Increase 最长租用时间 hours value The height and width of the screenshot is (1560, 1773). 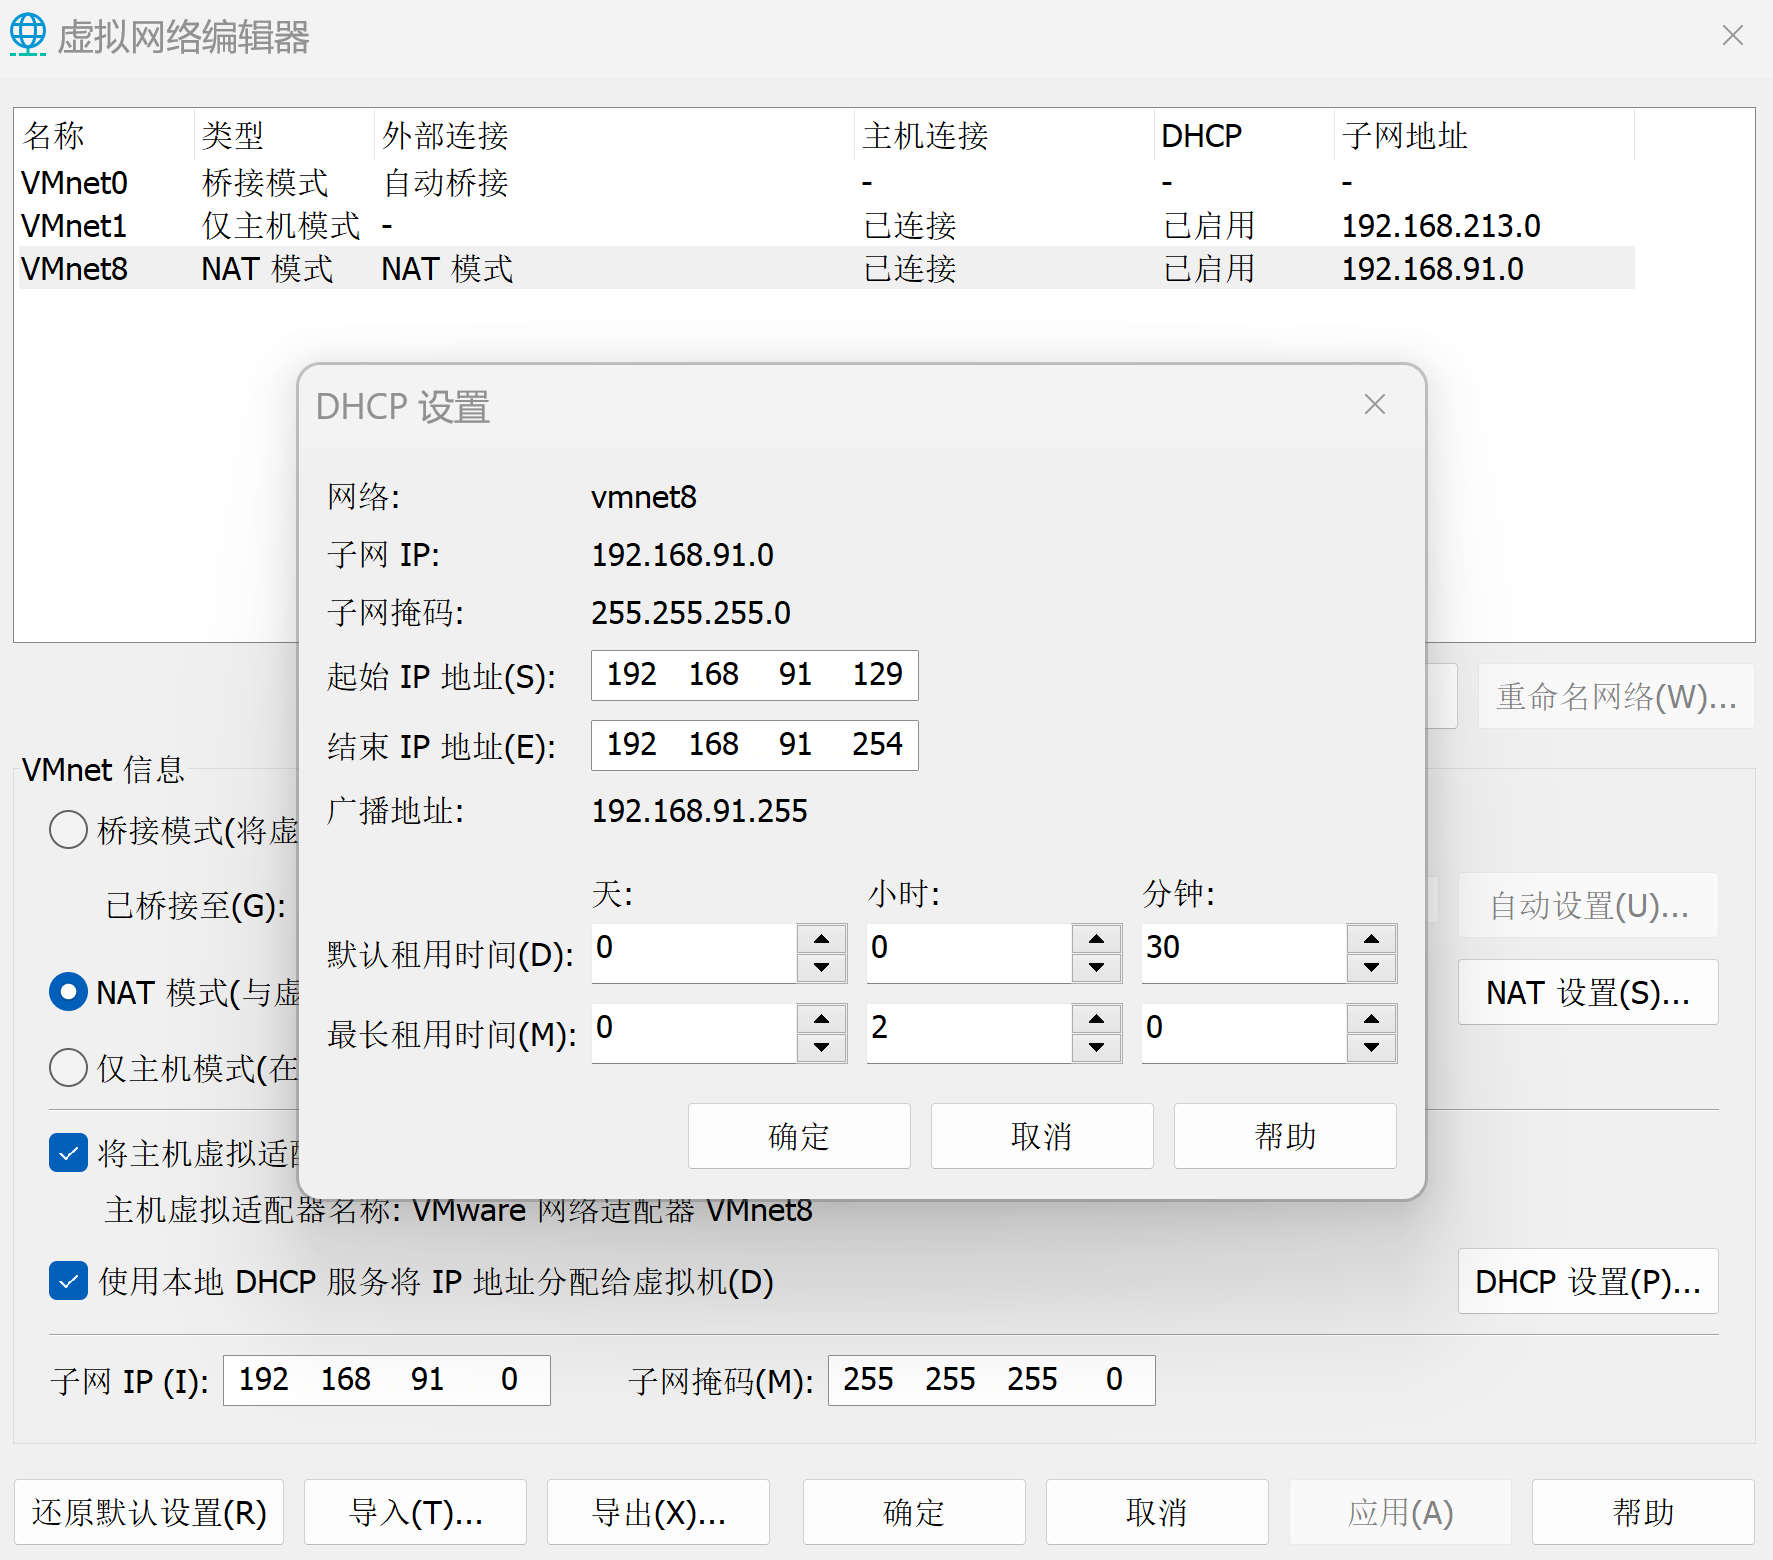[1097, 1019]
